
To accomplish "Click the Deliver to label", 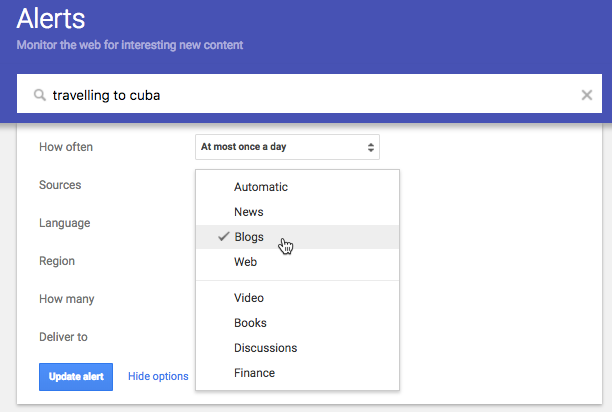I will point(63,337).
